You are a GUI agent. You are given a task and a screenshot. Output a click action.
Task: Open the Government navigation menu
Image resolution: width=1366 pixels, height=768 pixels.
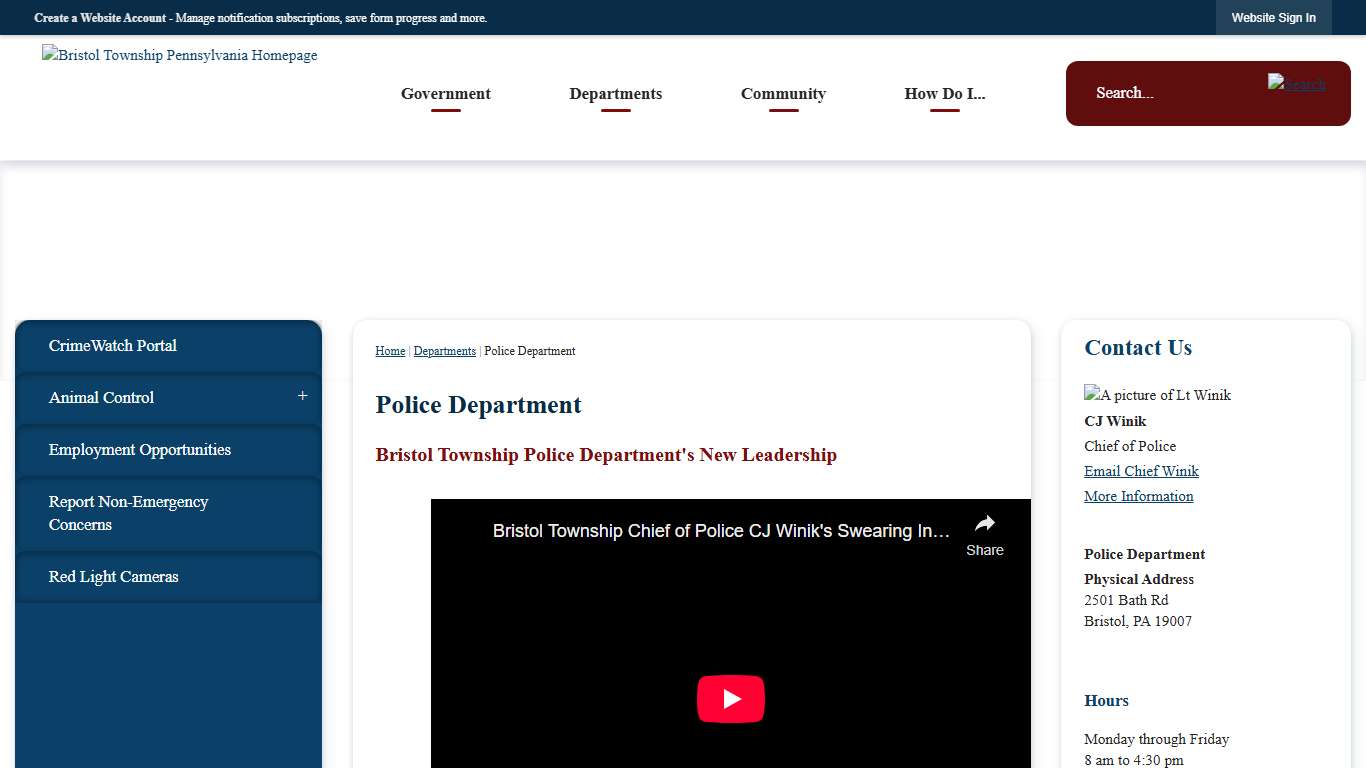pyautogui.click(x=445, y=93)
